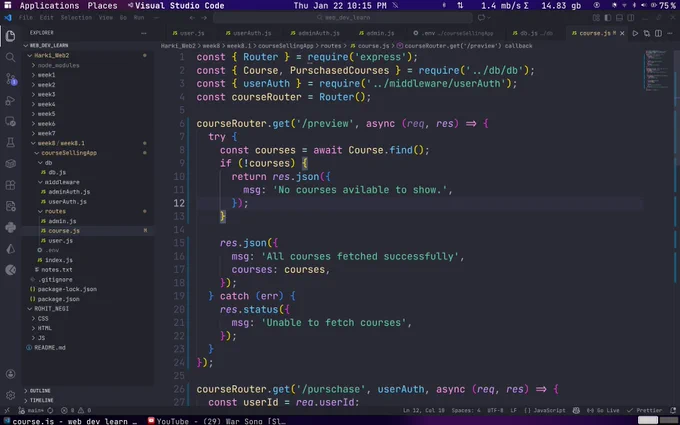The width and height of the screenshot is (680, 425).
Task: Open the Extensions view in activity bar
Action: pyautogui.click(x=10, y=185)
